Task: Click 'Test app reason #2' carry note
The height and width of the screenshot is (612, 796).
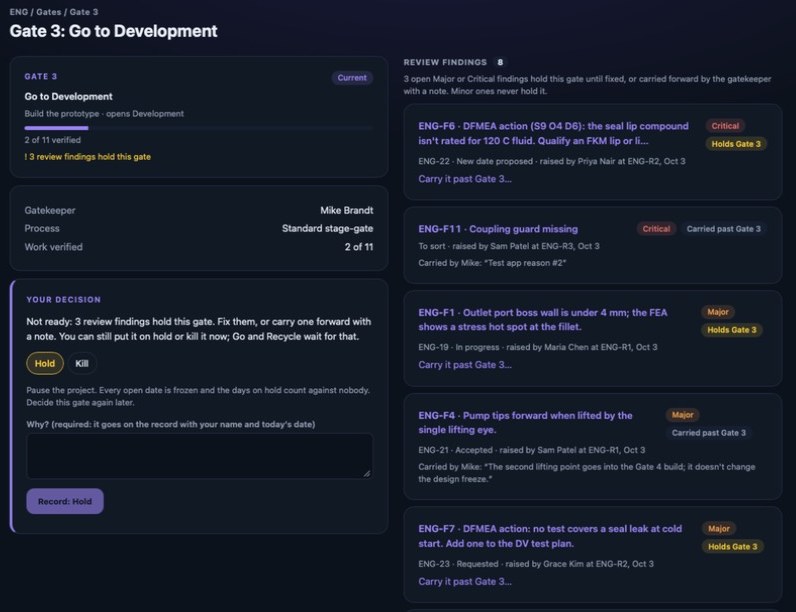Action: [492, 263]
